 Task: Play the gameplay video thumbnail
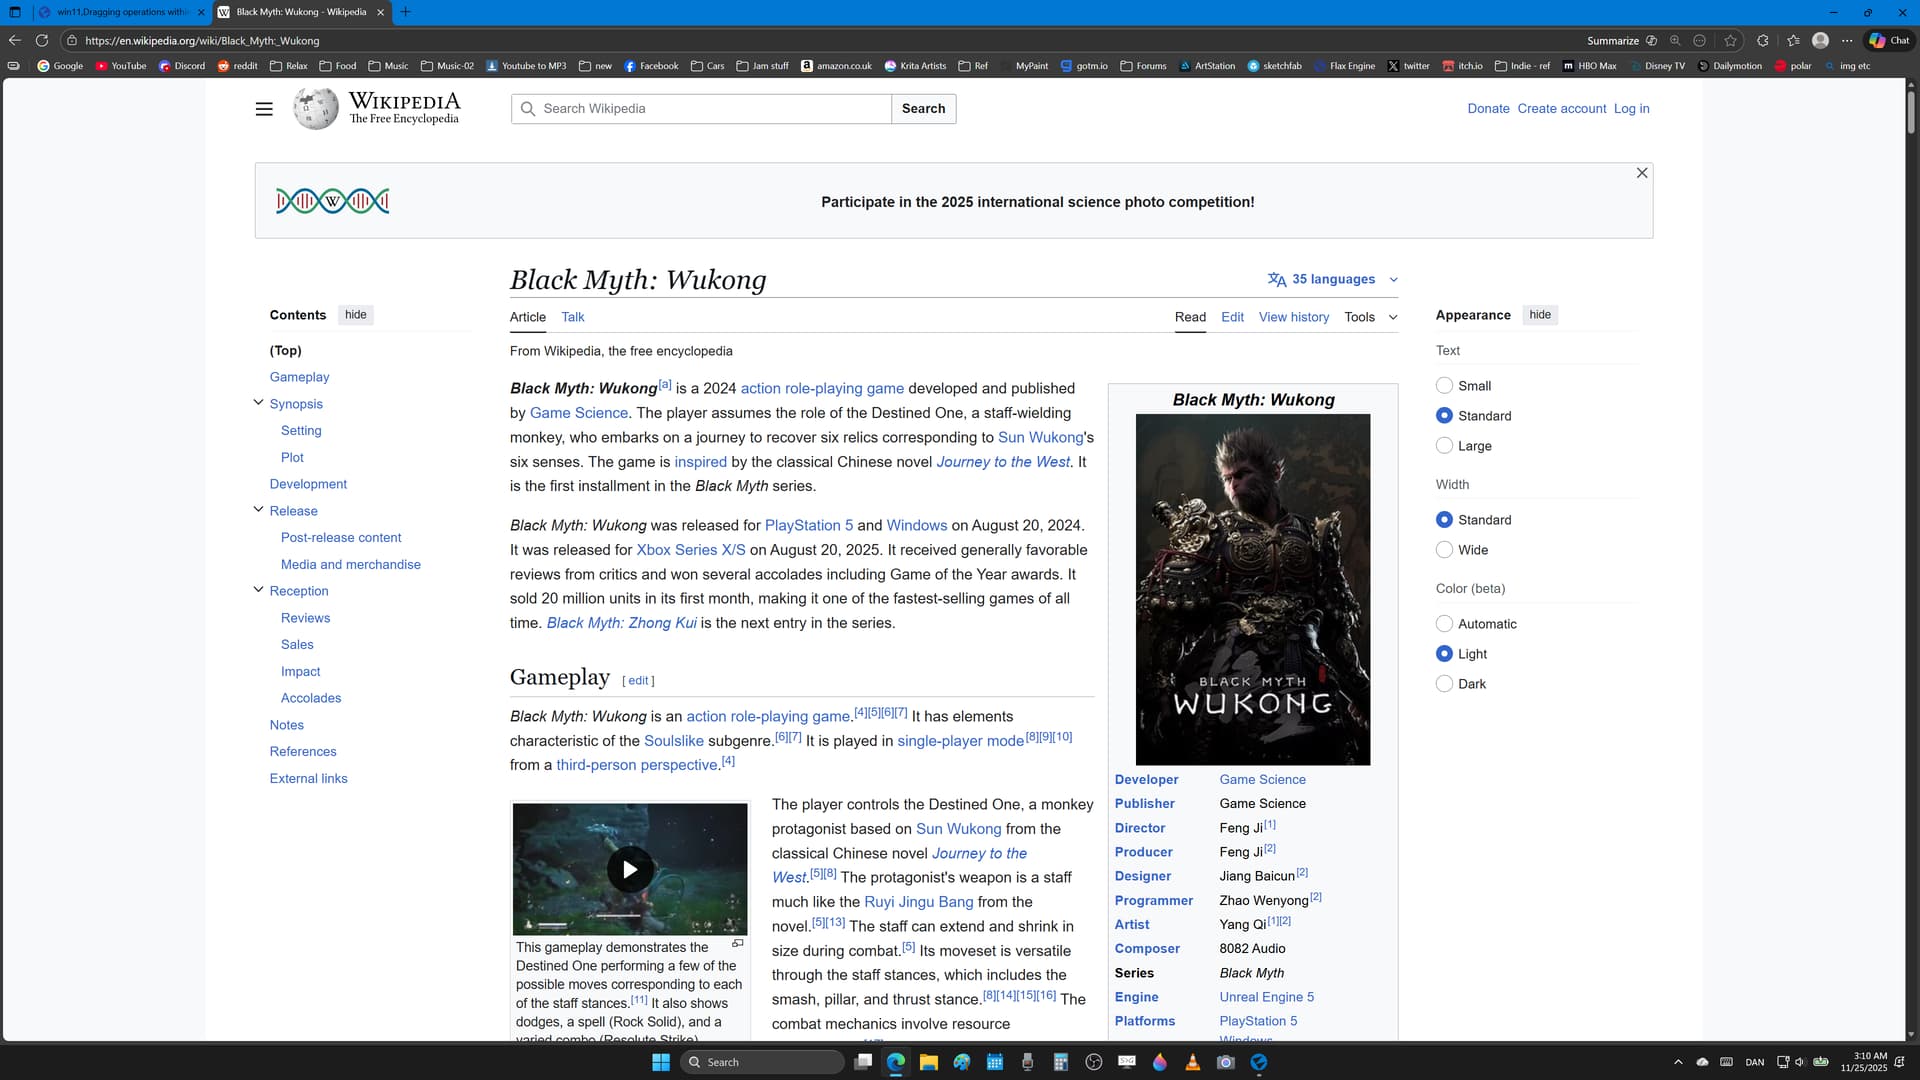click(x=630, y=869)
